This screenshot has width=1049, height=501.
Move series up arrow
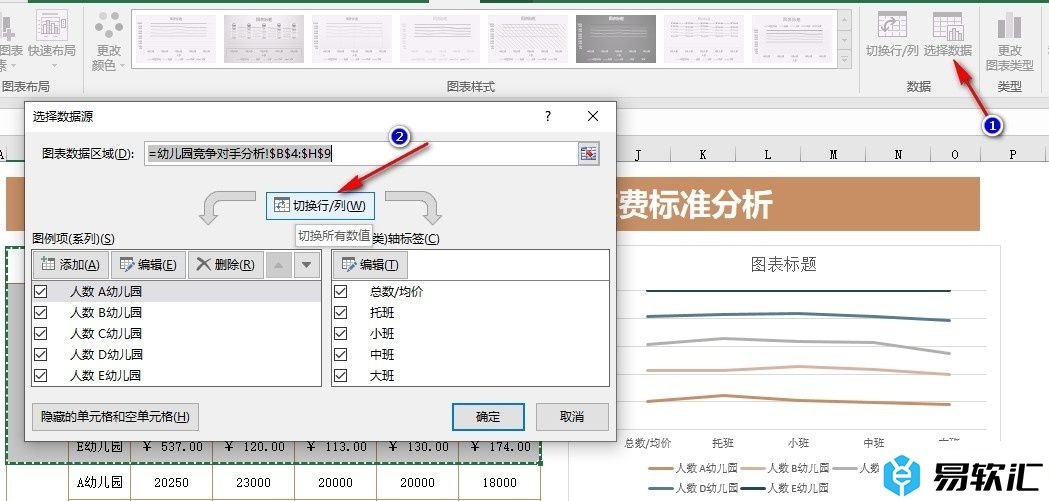coord(278,265)
